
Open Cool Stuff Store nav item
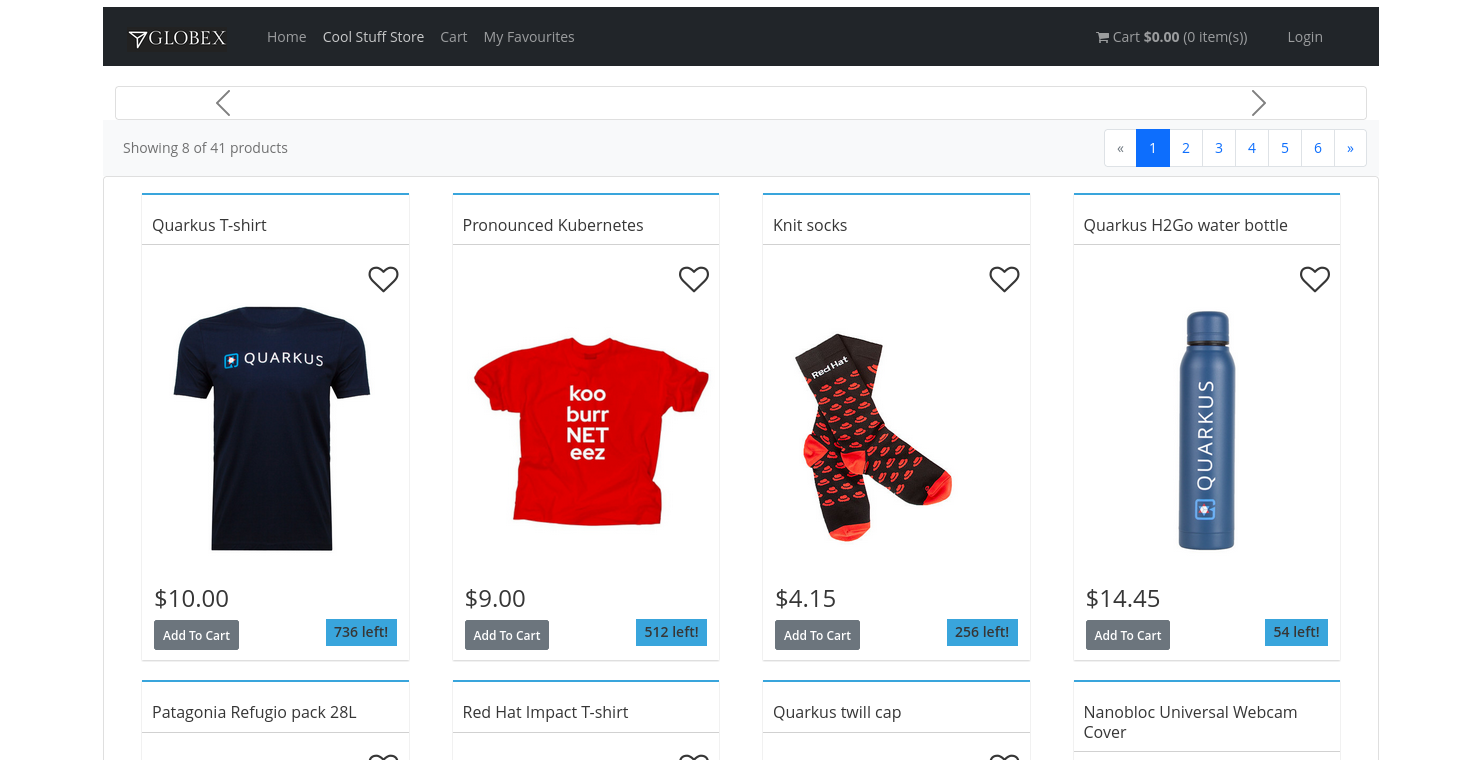pyautogui.click(x=373, y=37)
